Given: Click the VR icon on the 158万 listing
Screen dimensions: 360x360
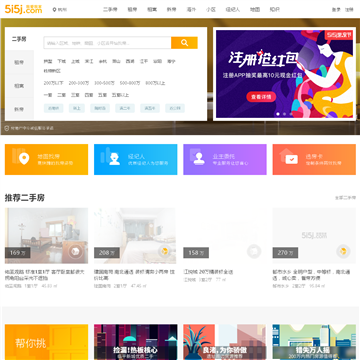Looking at the screenshot, I should tap(254, 251).
